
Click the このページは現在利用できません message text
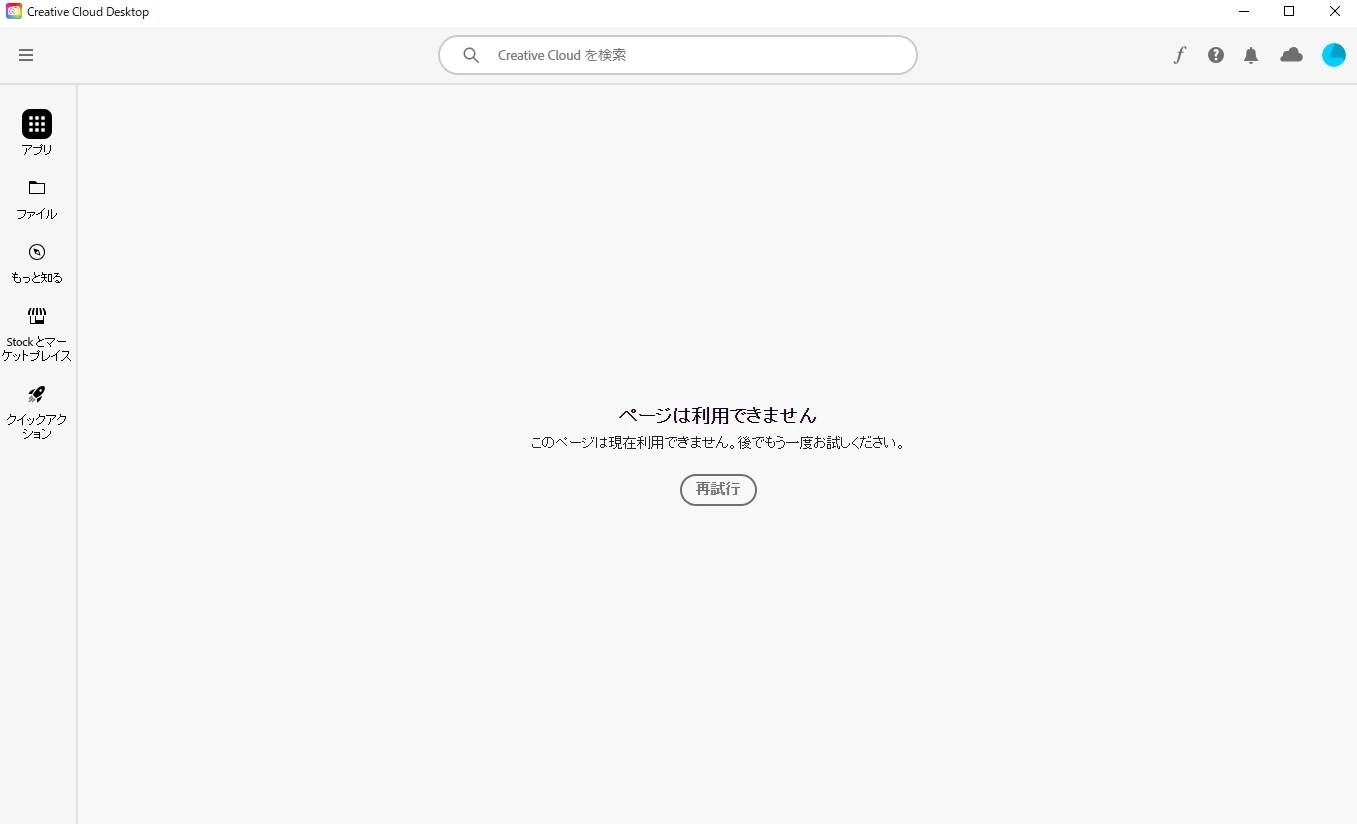coord(718,442)
